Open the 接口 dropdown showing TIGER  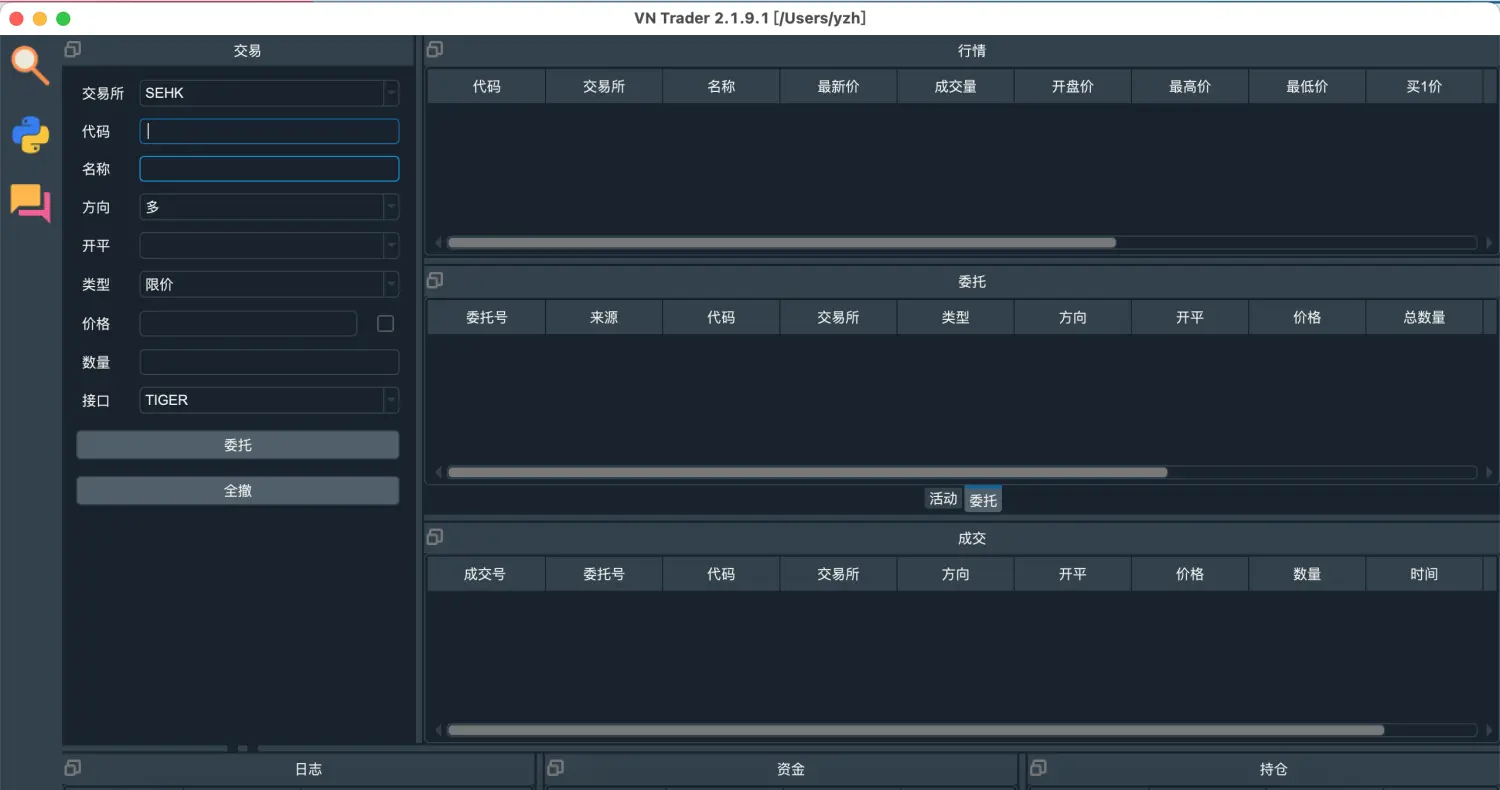coord(269,400)
